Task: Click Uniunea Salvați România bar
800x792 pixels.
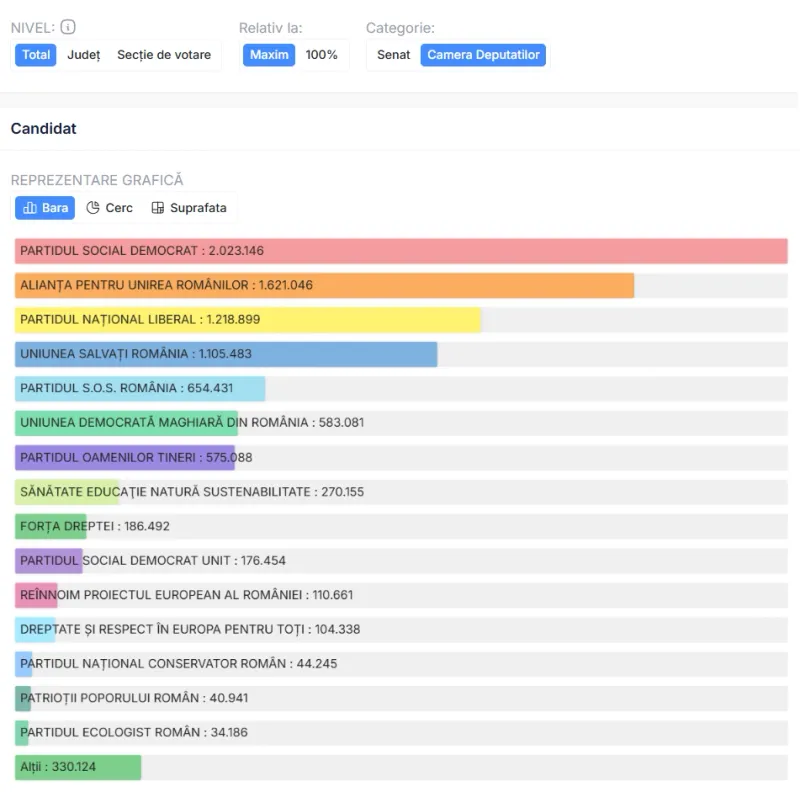Action: click(226, 354)
